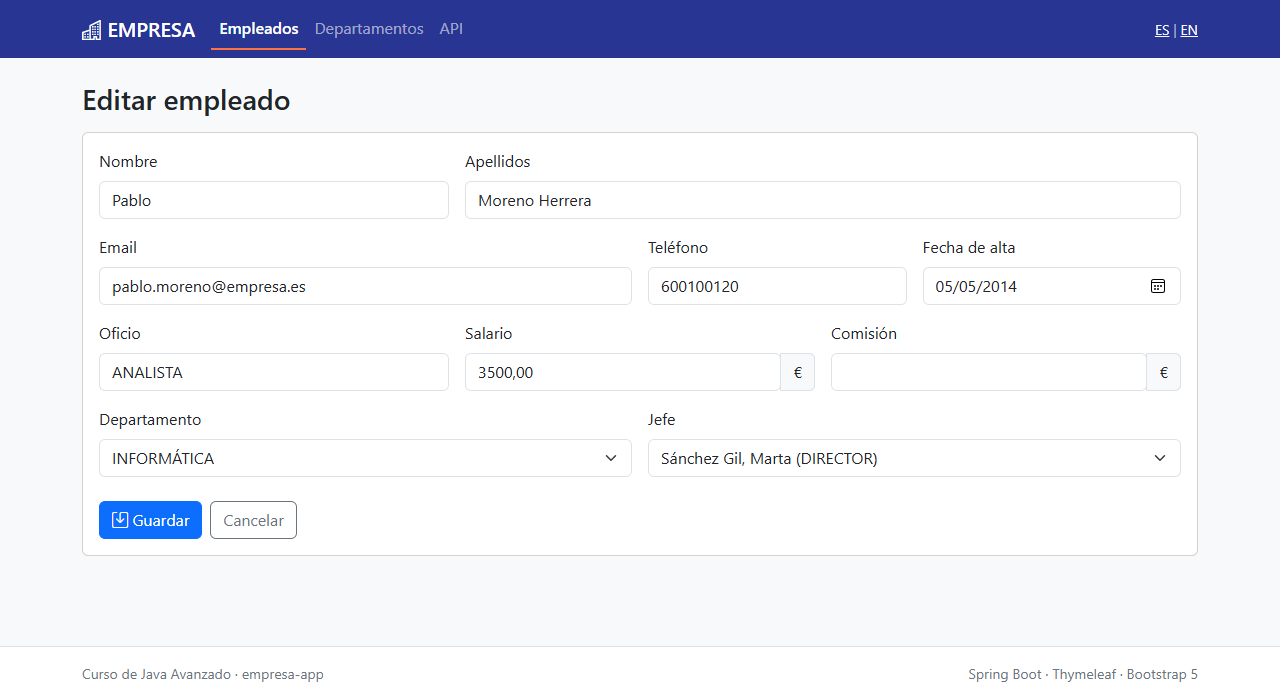Image resolution: width=1280 pixels, height=700 pixels.
Task: Click the euro addon beside Salario
Action: click(798, 372)
